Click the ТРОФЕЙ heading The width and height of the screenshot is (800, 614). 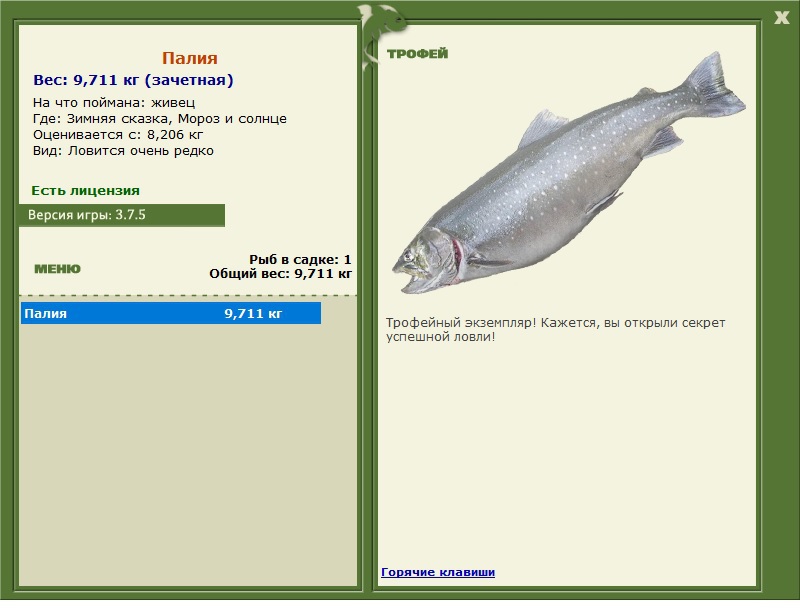coord(417,54)
